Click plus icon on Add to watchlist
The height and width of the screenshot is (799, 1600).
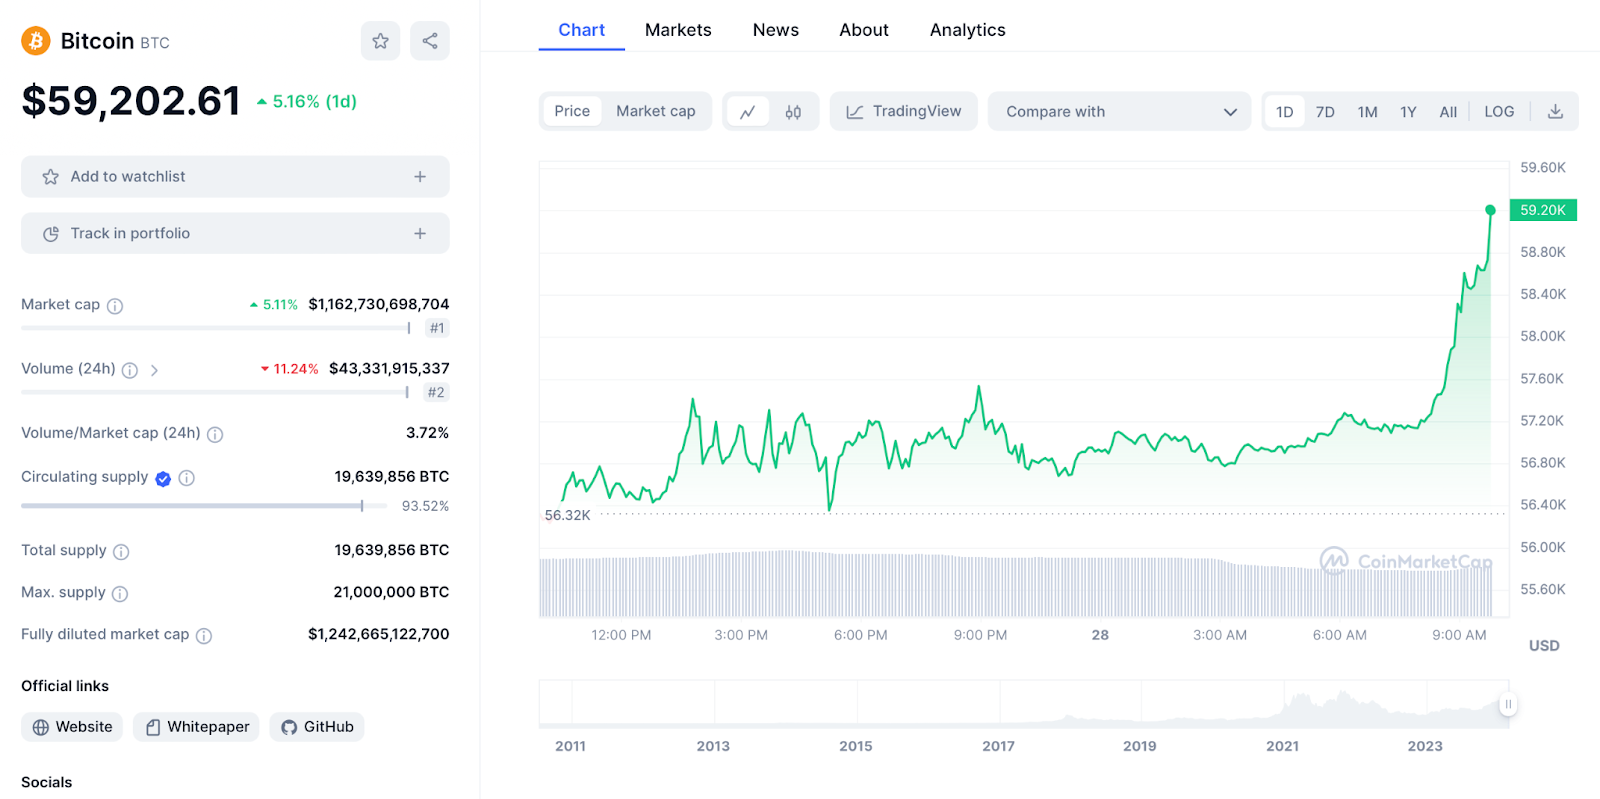pyautogui.click(x=420, y=177)
